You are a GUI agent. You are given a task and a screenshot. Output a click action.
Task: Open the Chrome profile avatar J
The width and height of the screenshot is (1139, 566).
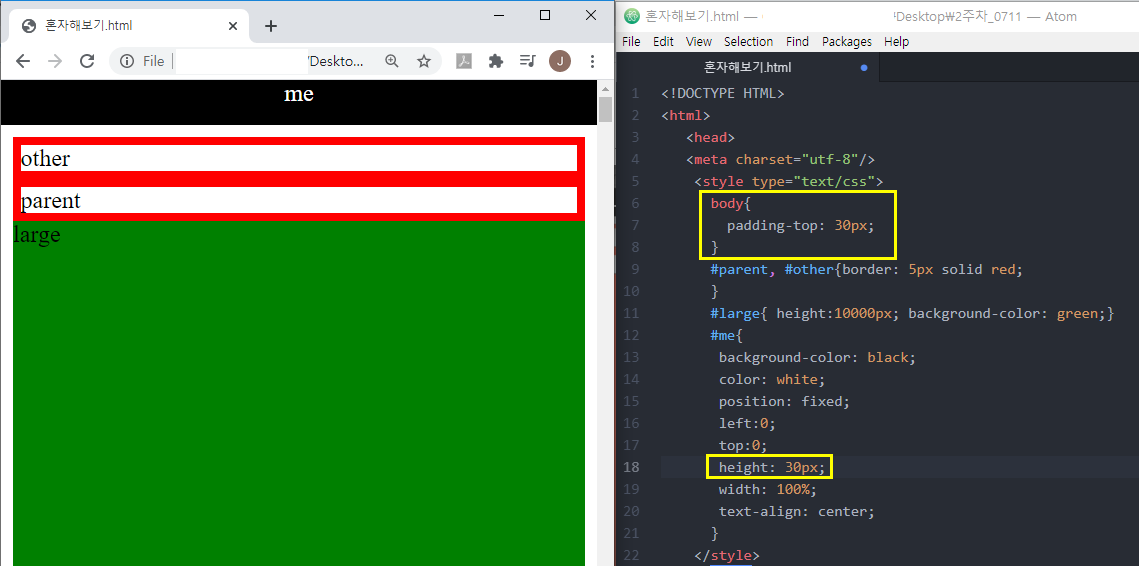pos(559,61)
